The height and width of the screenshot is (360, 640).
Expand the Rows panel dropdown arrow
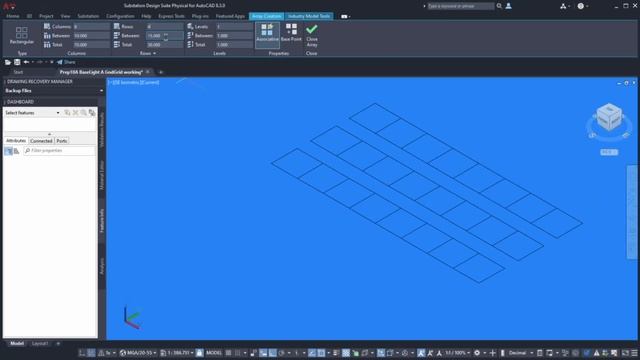pyautogui.click(x=154, y=53)
